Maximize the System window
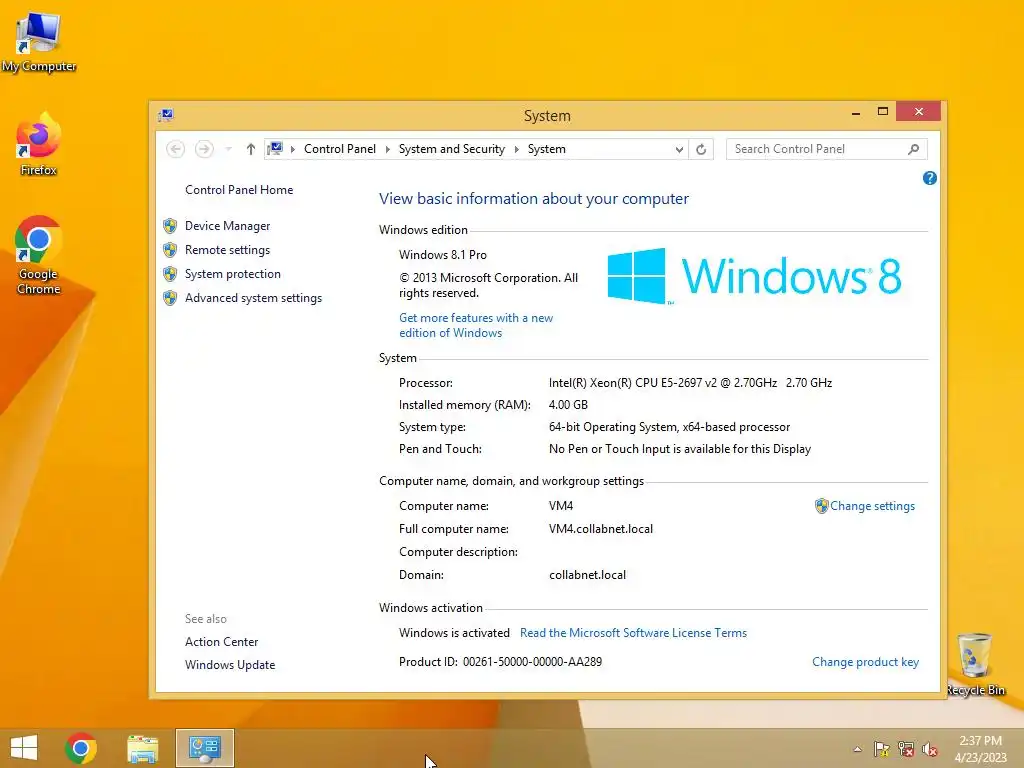Screen dimensions: 1024x768 [x=883, y=112]
